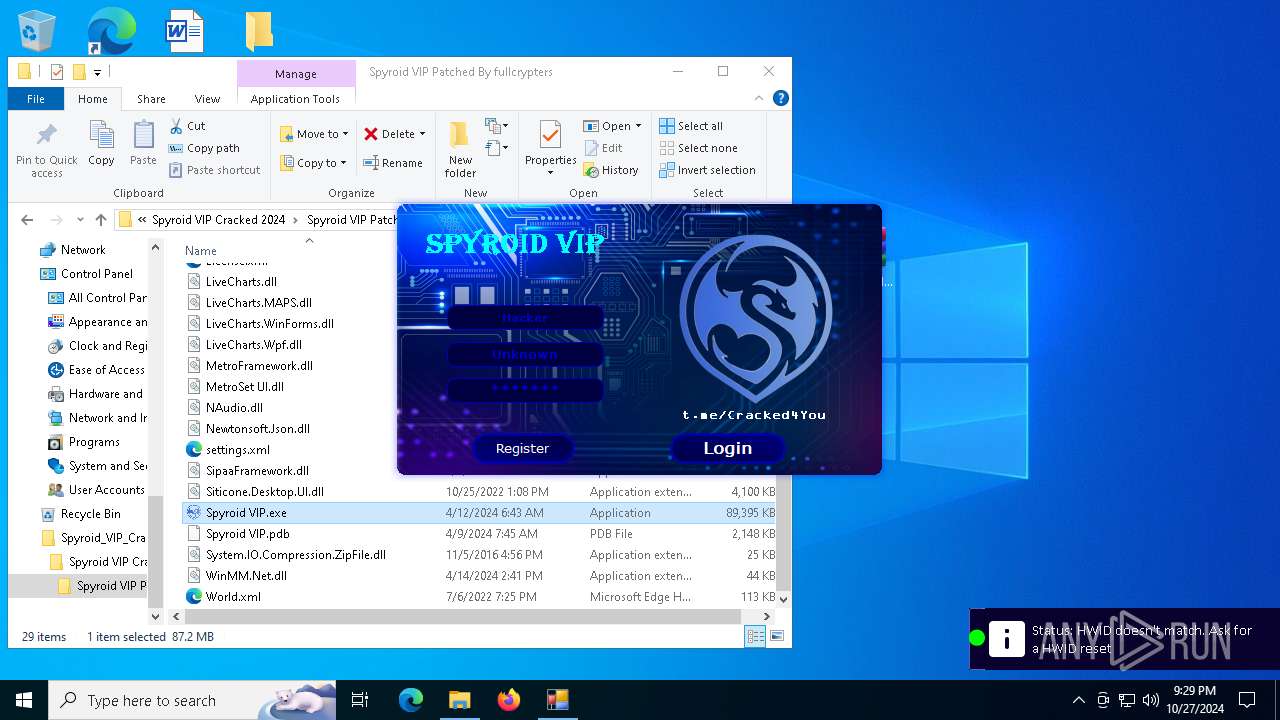Viewport: 1280px width, 720px height.
Task: Click the Hacker username field
Action: [525, 318]
